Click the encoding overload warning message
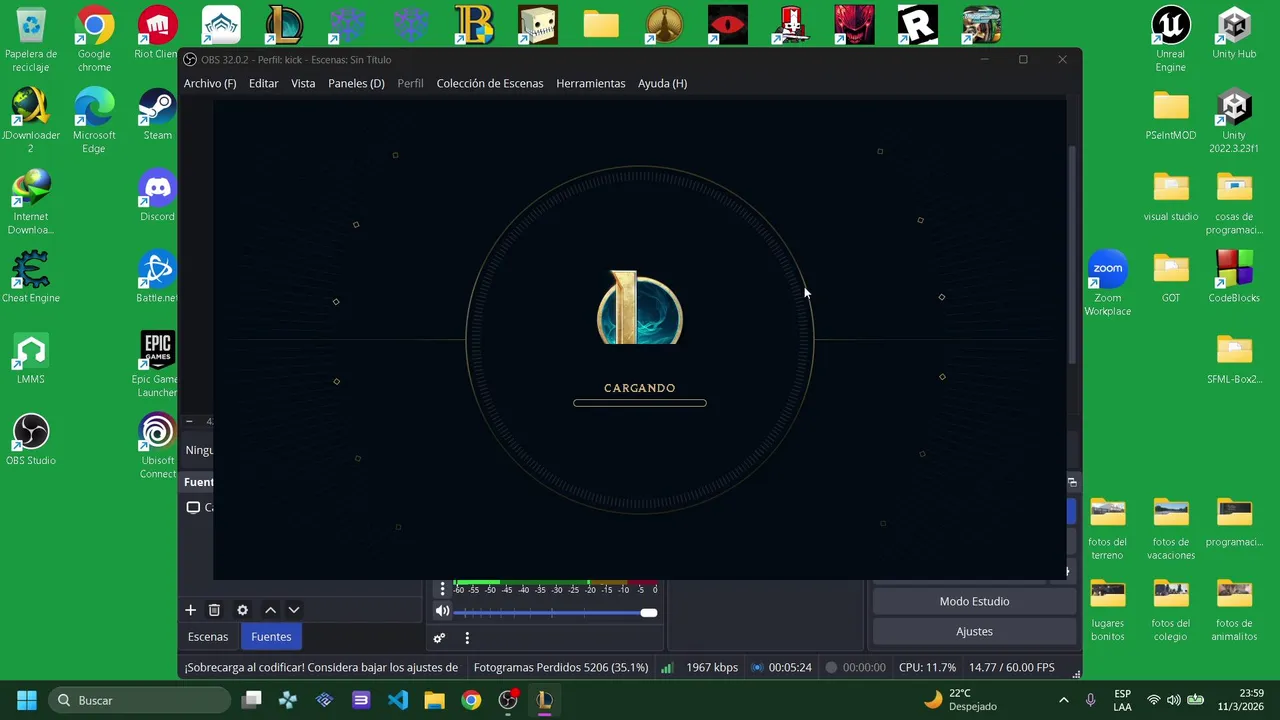Screen dimensions: 1280x720 (x=321, y=668)
